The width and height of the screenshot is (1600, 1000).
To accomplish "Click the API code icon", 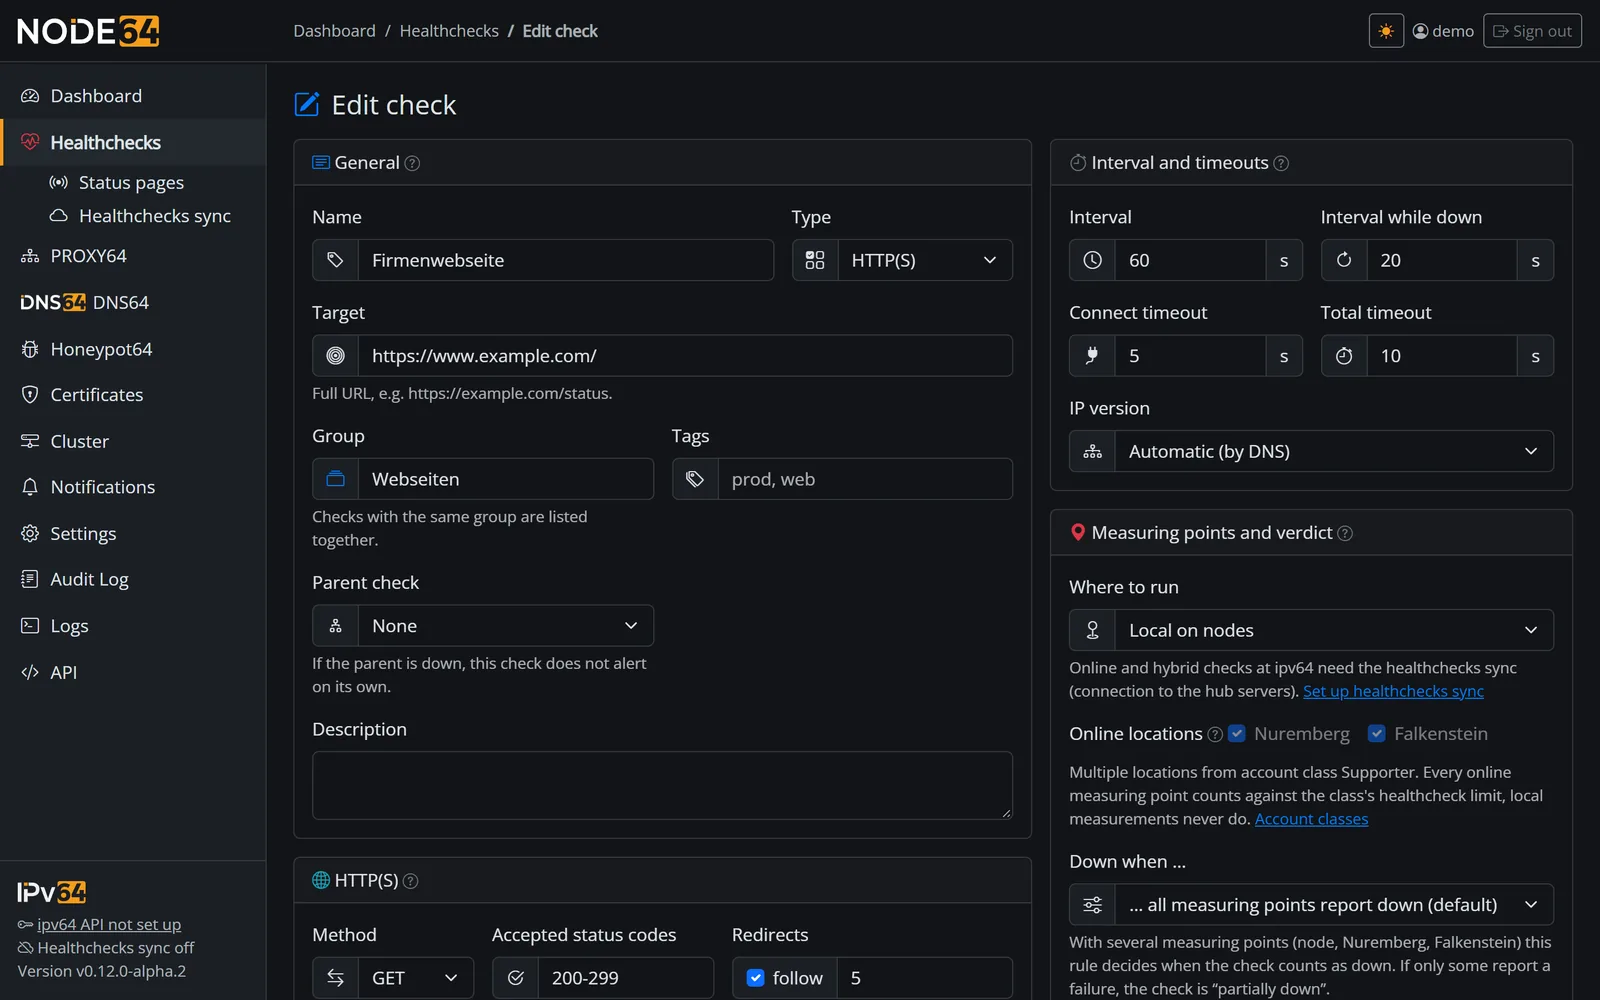I will click(x=30, y=672).
